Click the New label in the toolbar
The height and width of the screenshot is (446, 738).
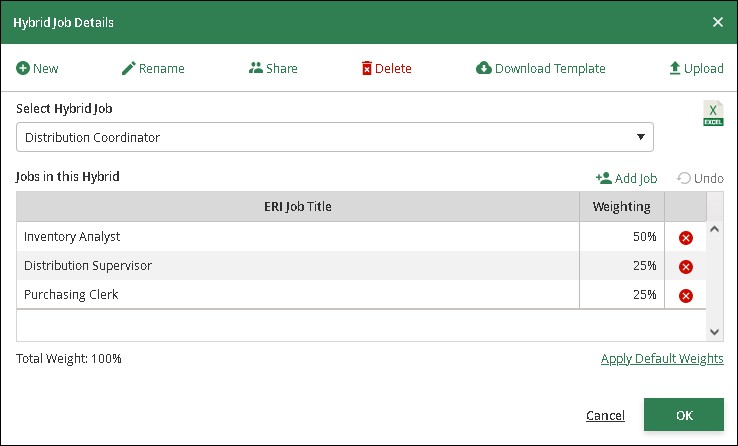46,69
